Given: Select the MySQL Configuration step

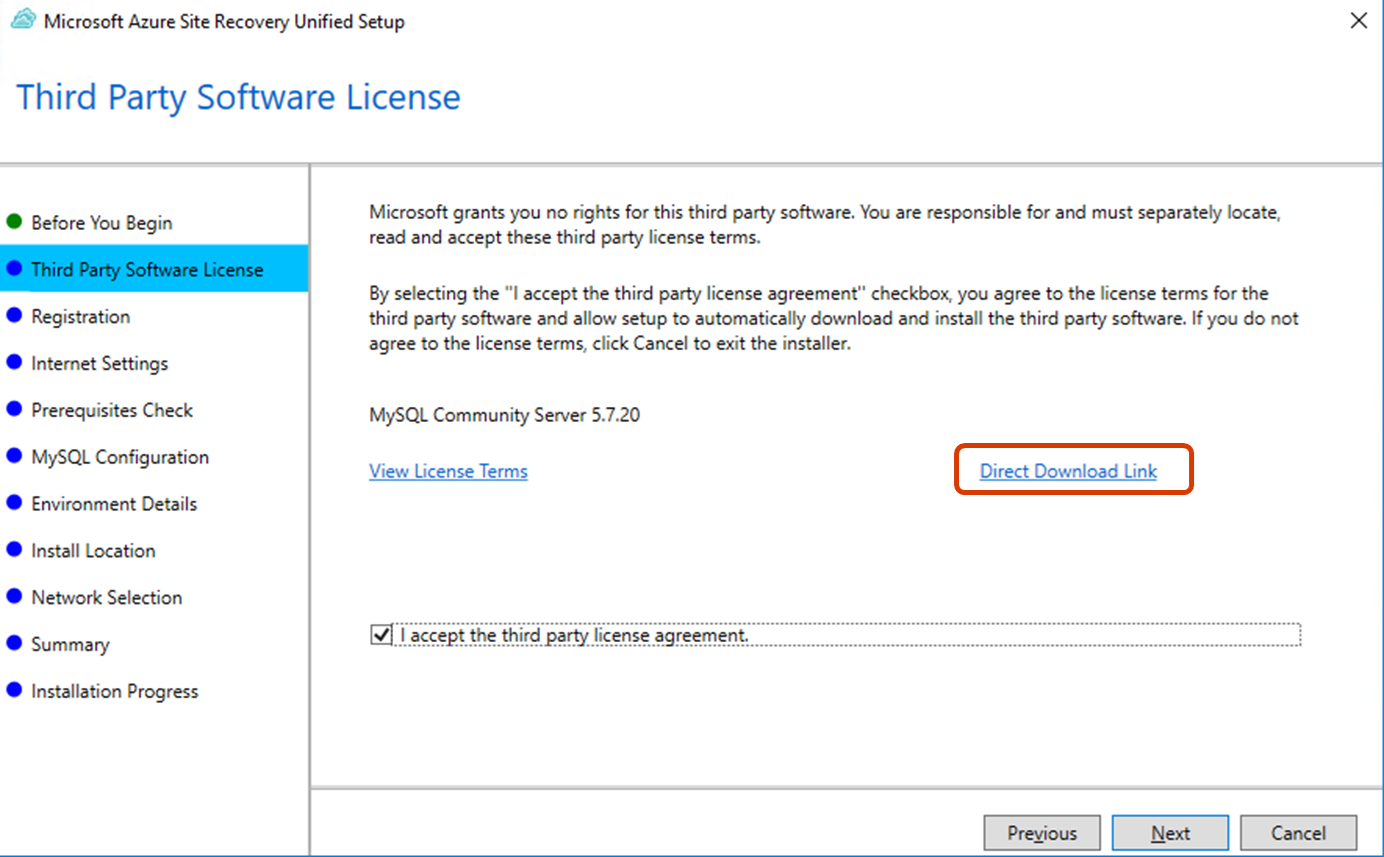Looking at the screenshot, I should (x=120, y=457).
